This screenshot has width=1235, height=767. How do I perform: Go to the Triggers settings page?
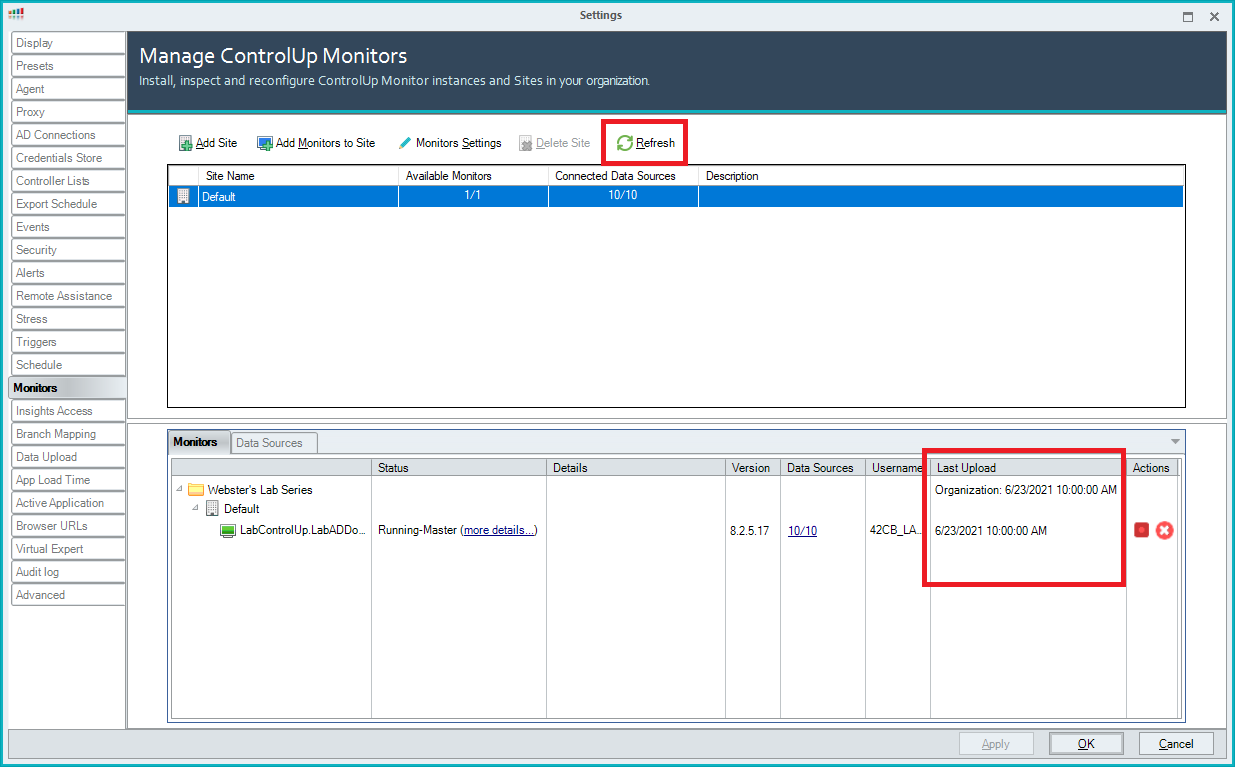tap(36, 342)
